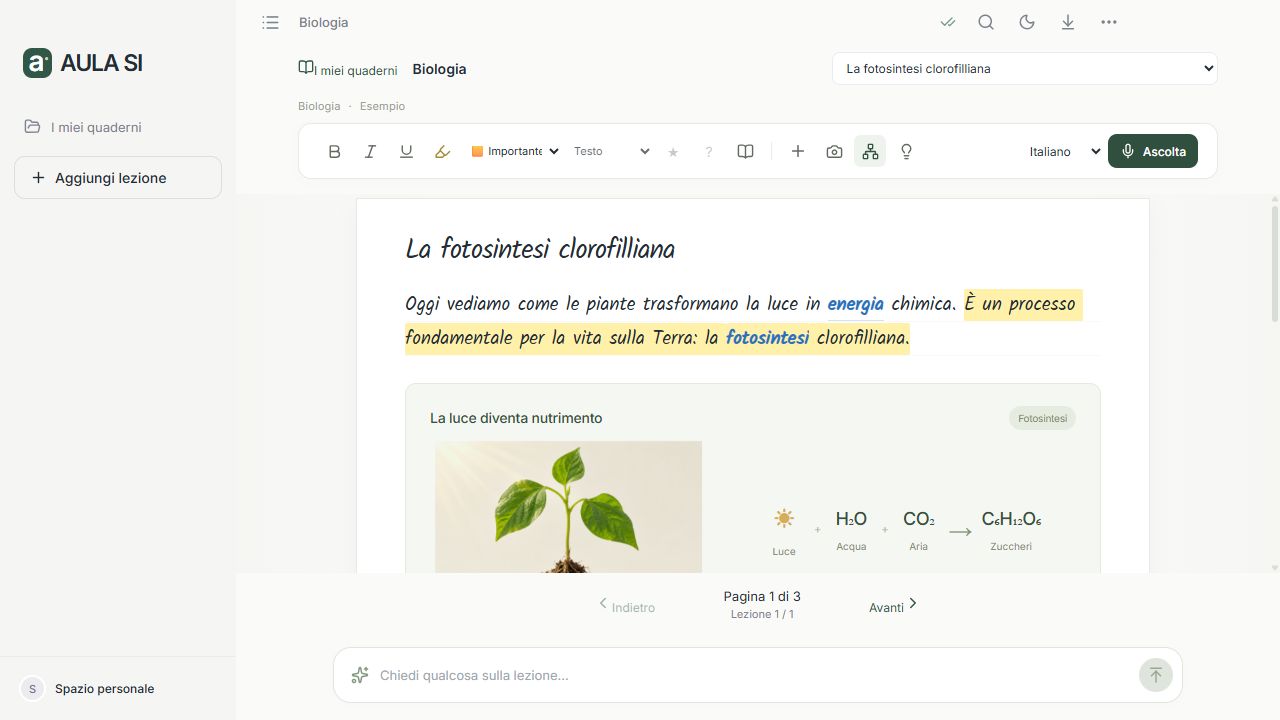Open the Testo style dropdown
The height and width of the screenshot is (720, 1280).
611,151
